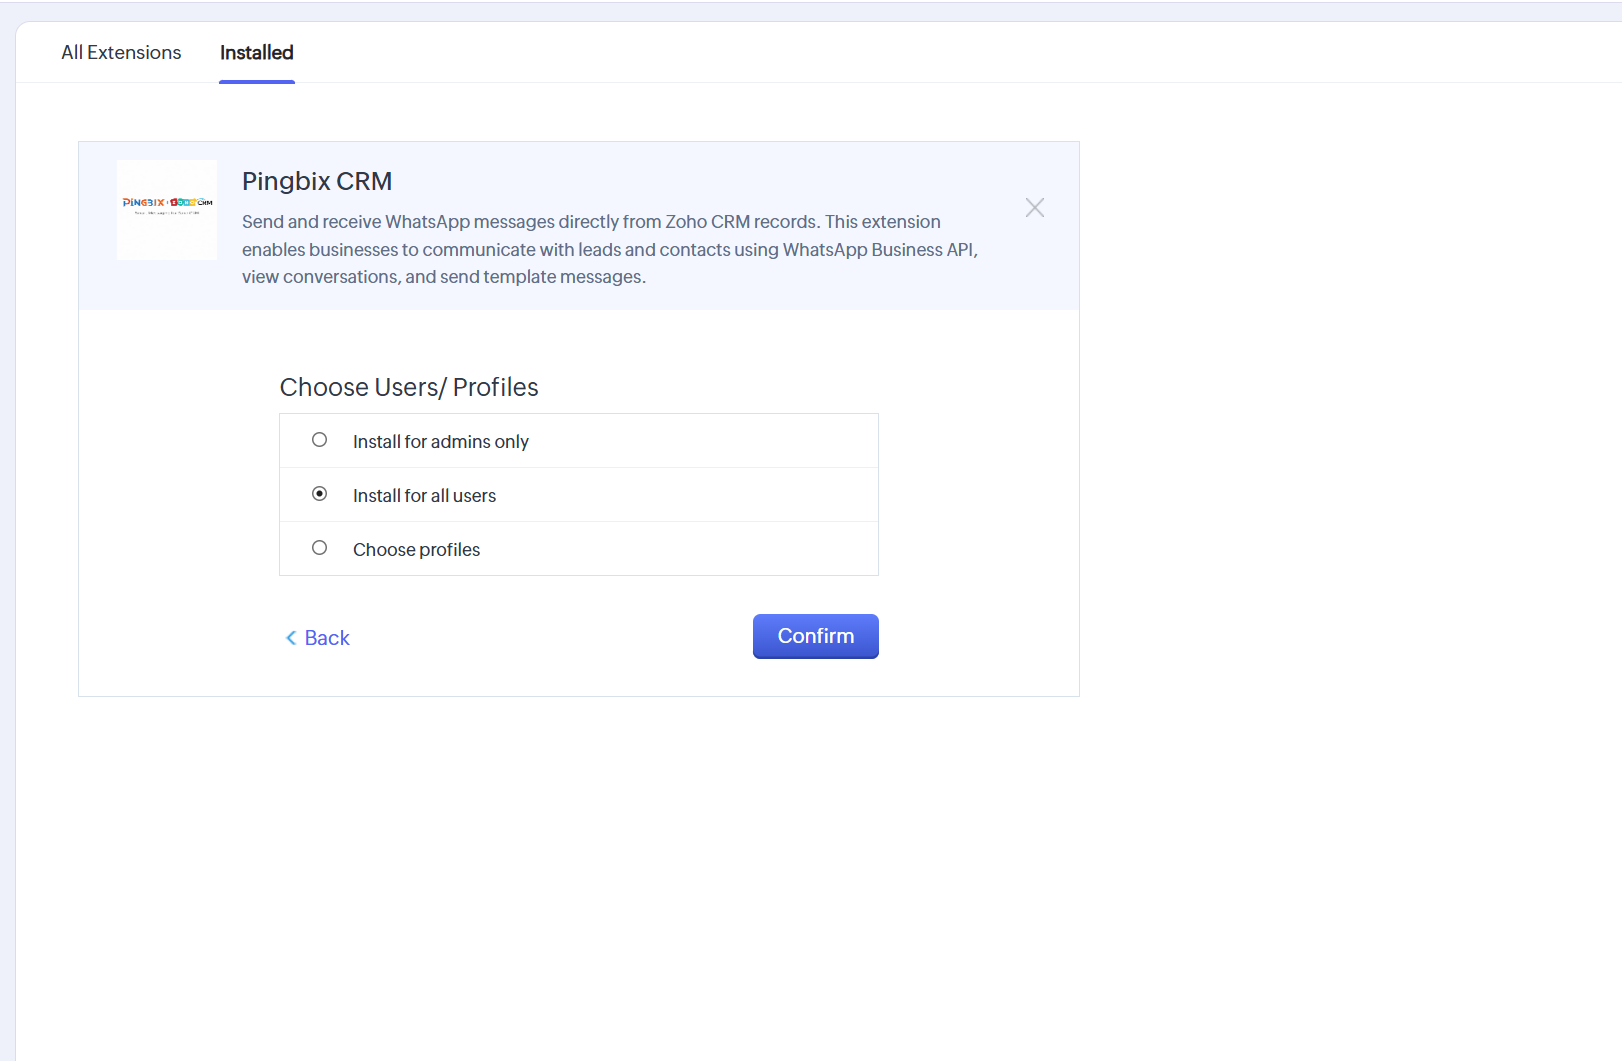Viewport: 1622px width, 1061px height.
Task: Click Confirm to finish installation
Action: [x=815, y=636]
